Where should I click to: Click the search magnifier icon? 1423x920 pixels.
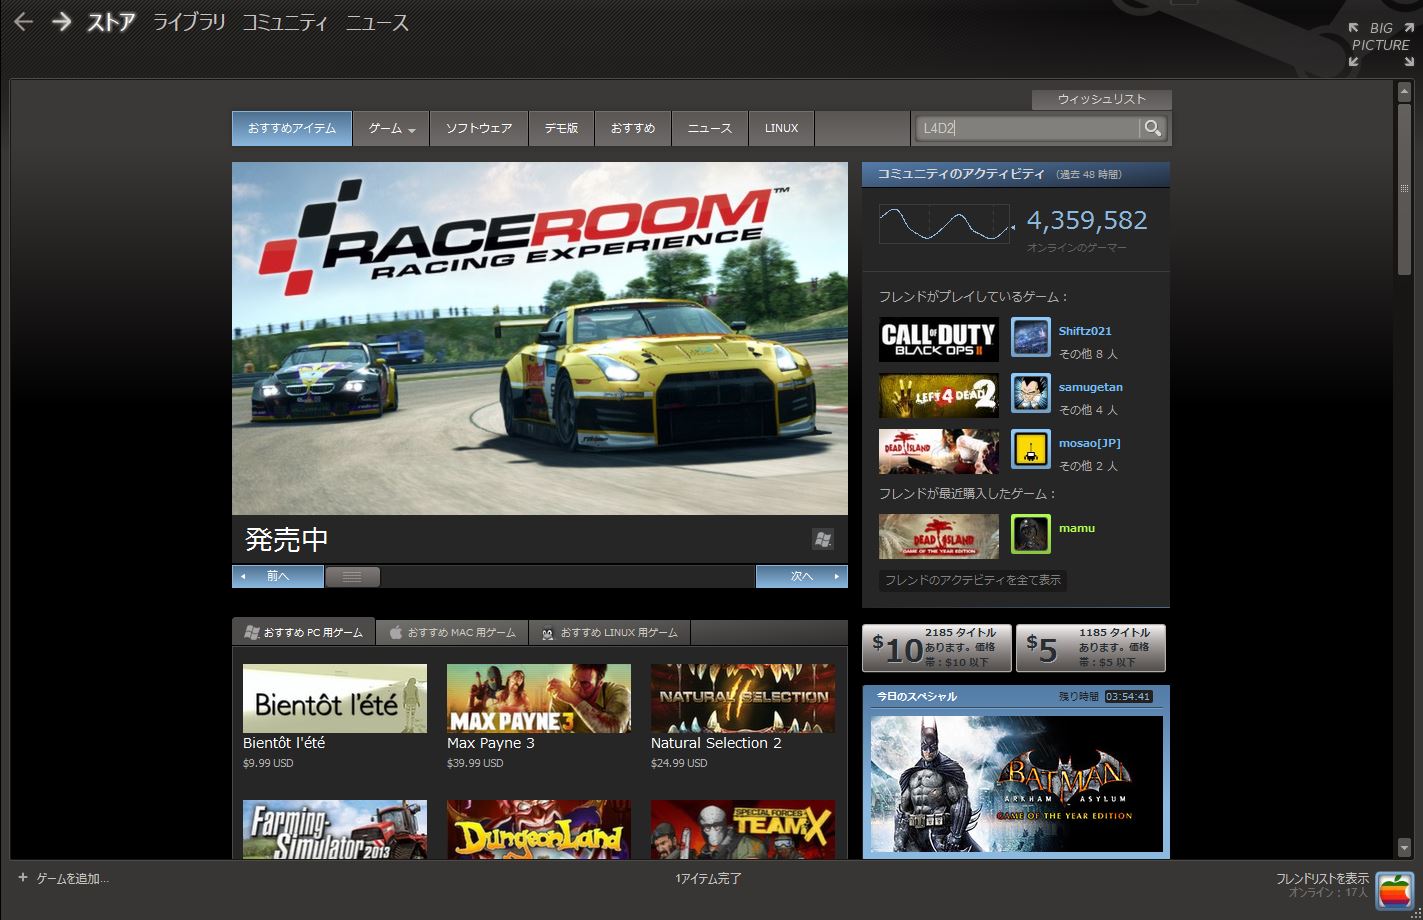pos(1153,128)
